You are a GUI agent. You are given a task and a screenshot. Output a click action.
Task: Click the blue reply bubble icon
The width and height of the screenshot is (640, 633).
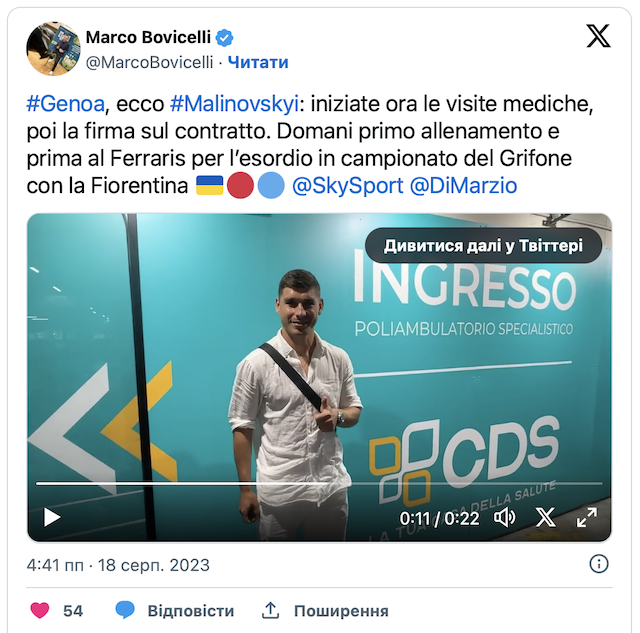coord(125,610)
